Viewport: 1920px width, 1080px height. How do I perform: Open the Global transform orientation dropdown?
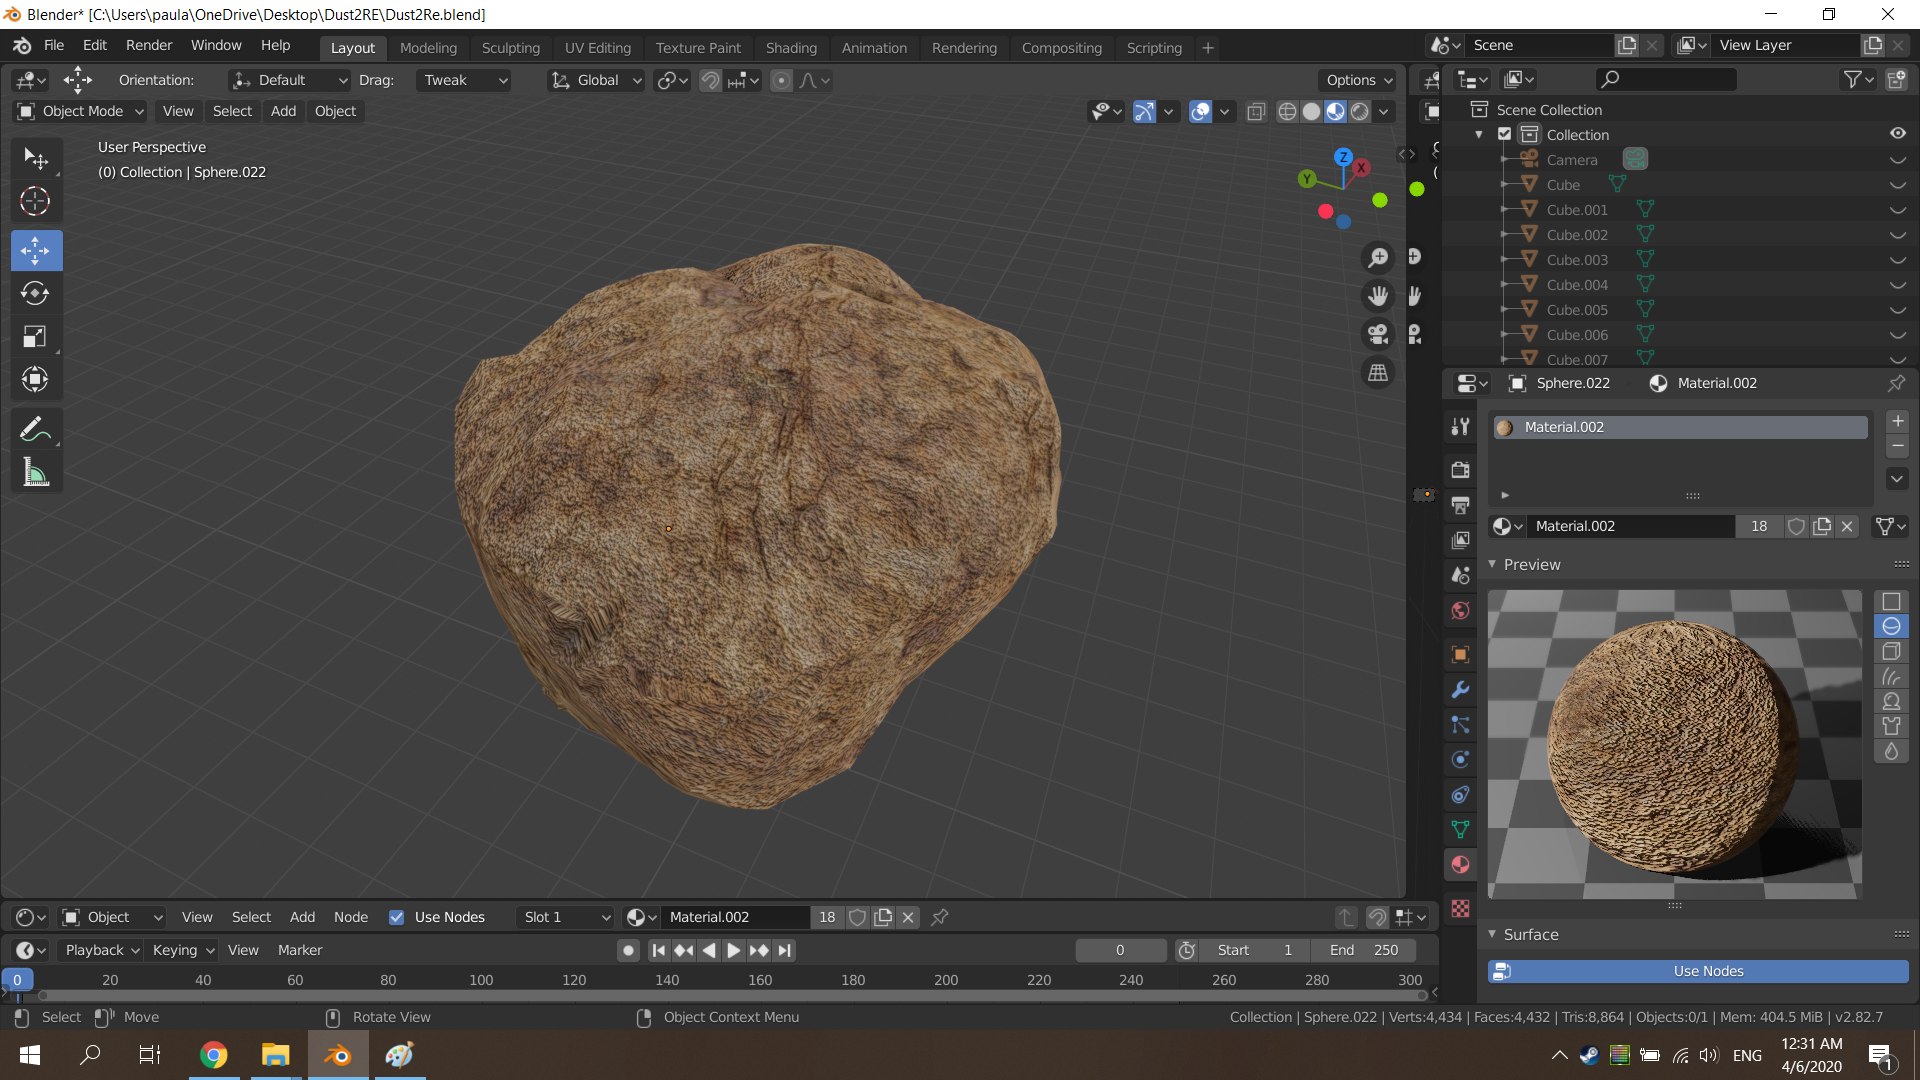(597, 81)
